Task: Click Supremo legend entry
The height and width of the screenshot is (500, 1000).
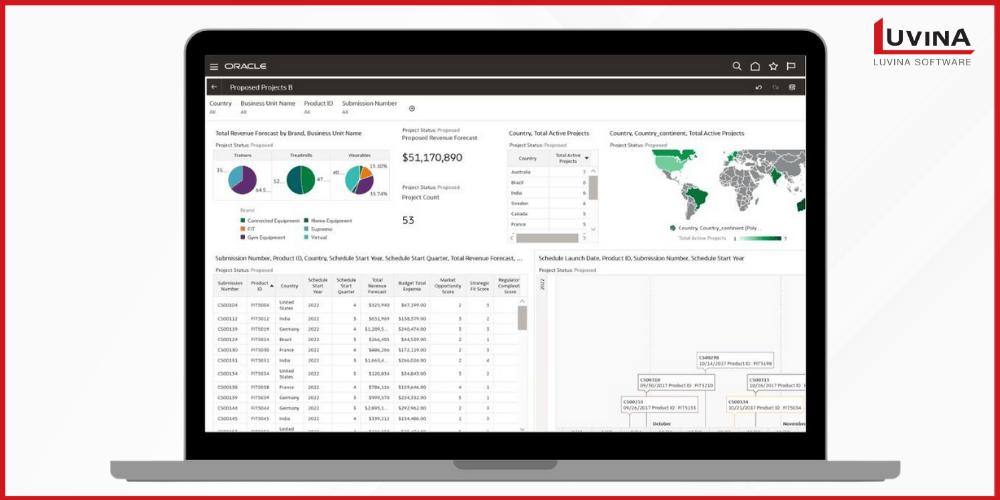Action: click(x=318, y=229)
